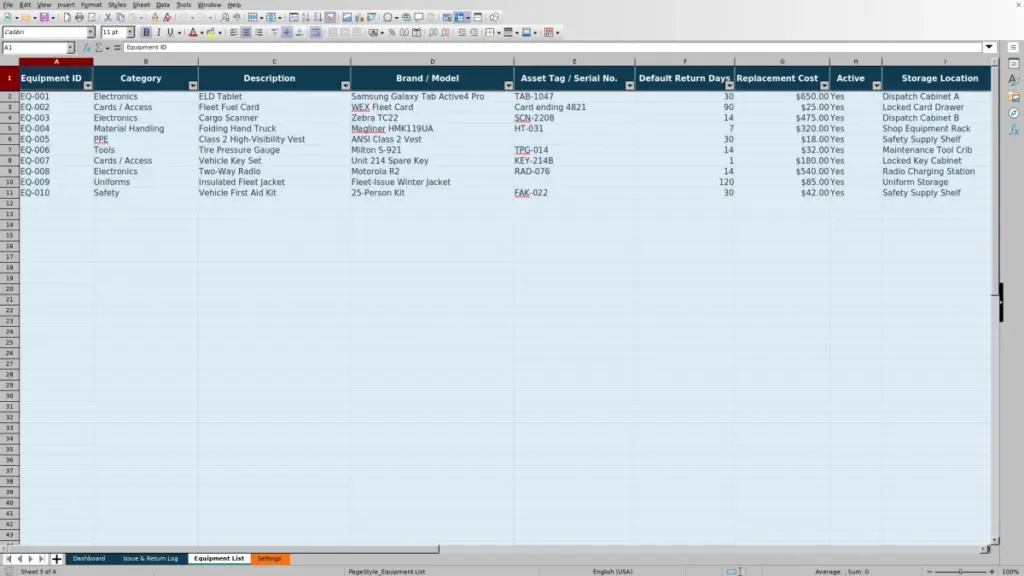Toggle Center Horizontally alignment button
The height and width of the screenshot is (576, 1024).
pyautogui.click(x=246, y=33)
